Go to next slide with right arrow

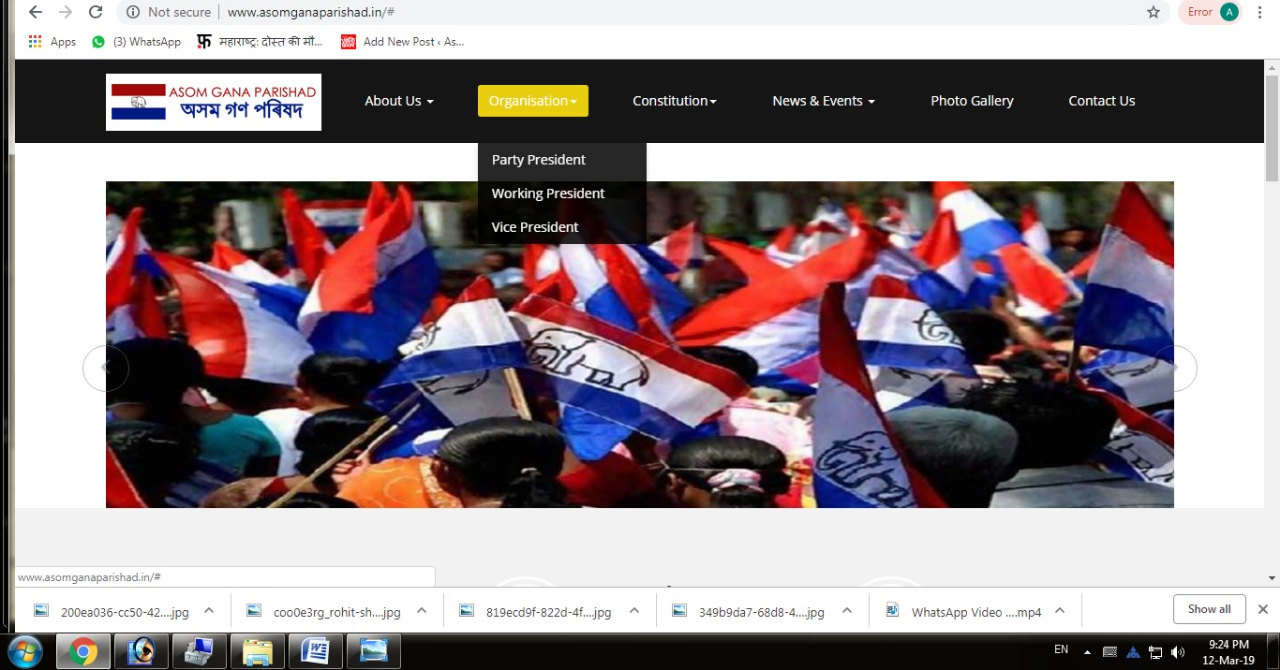point(1175,368)
